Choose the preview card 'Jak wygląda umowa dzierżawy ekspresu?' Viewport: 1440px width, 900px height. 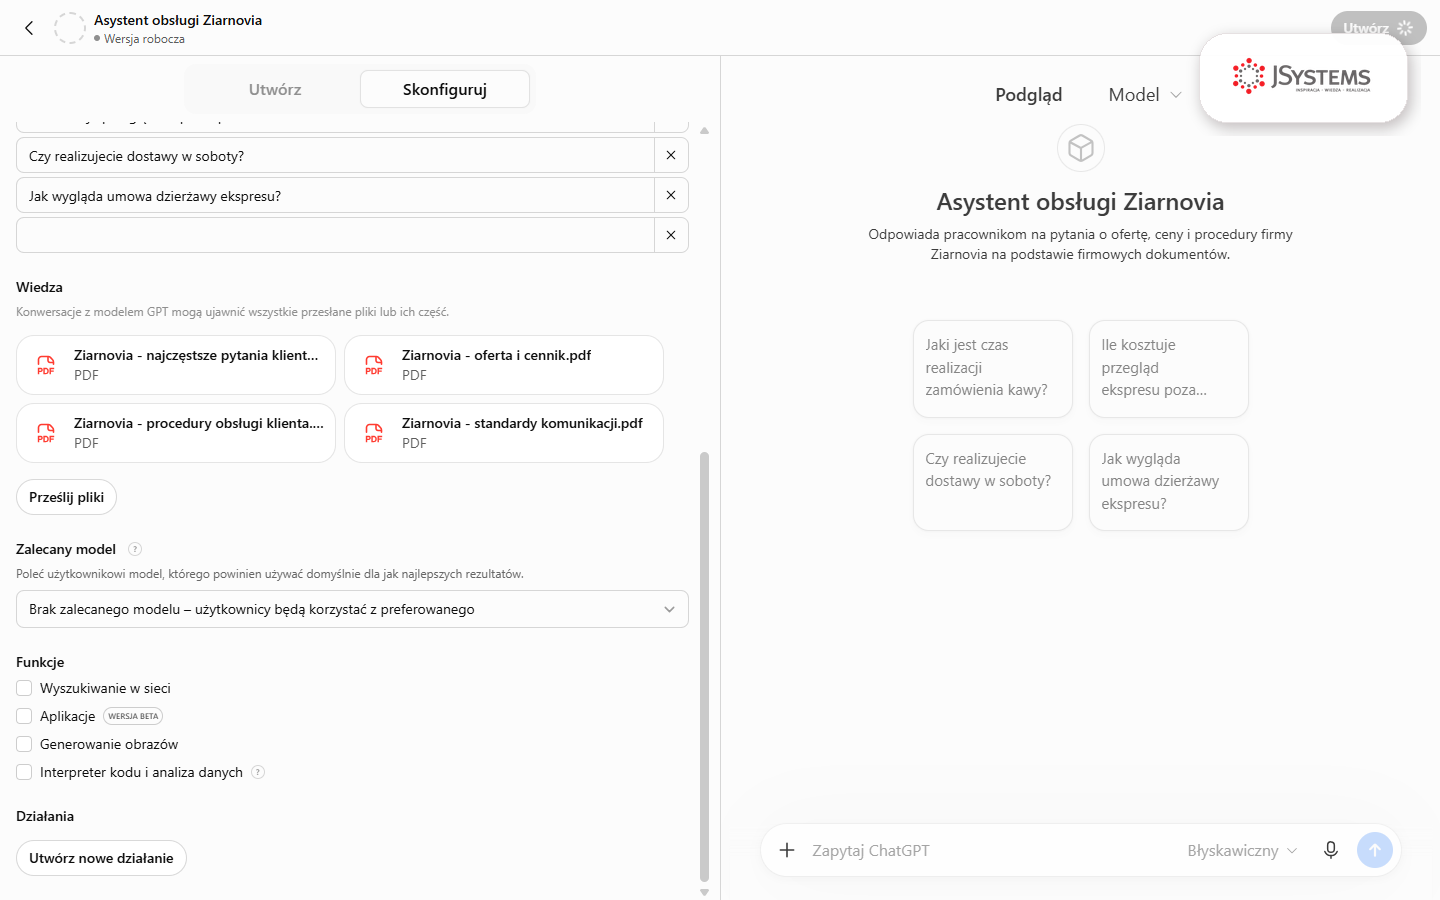tap(1169, 482)
